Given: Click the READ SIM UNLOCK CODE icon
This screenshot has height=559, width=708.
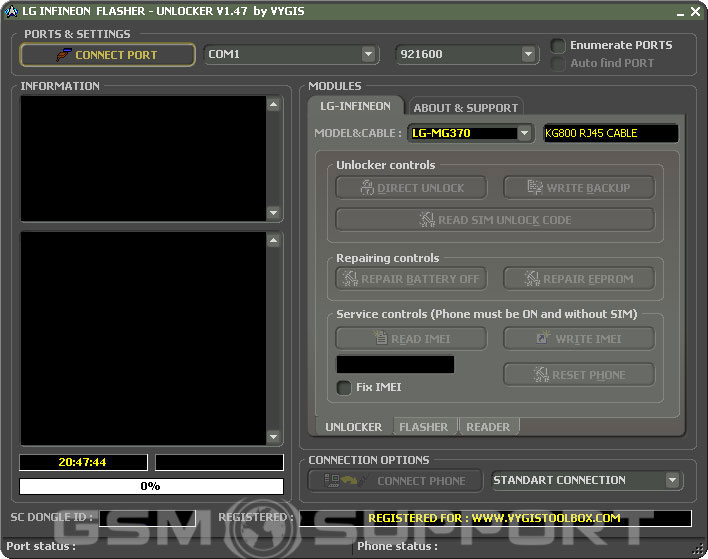Looking at the screenshot, I should point(427,219).
